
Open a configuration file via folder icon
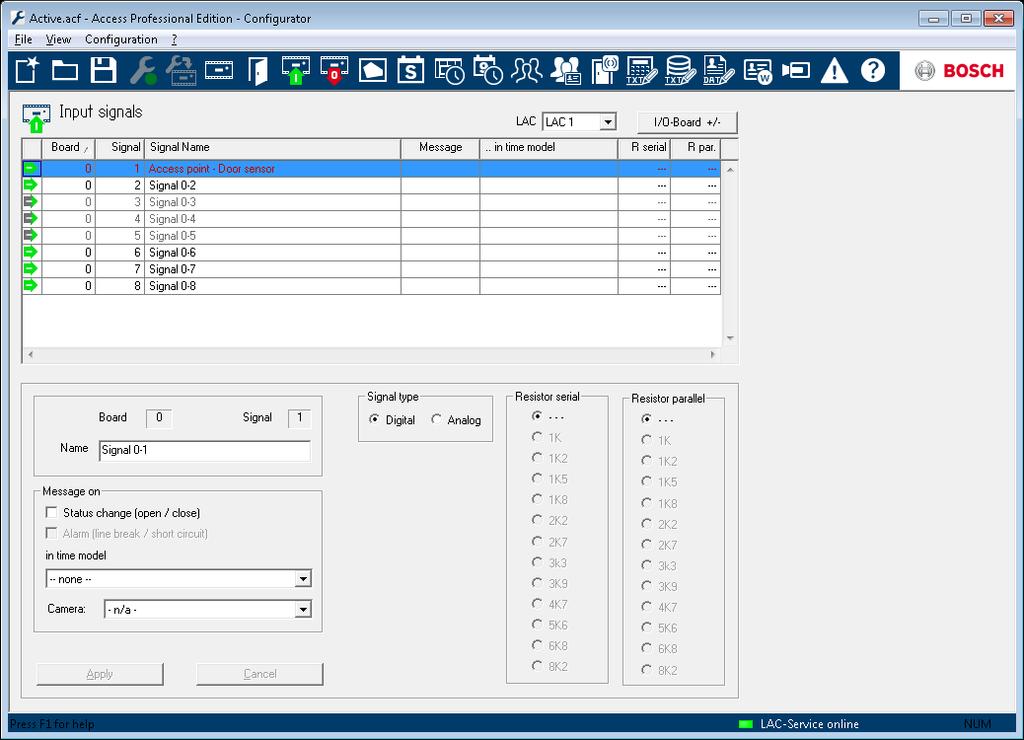(x=65, y=70)
